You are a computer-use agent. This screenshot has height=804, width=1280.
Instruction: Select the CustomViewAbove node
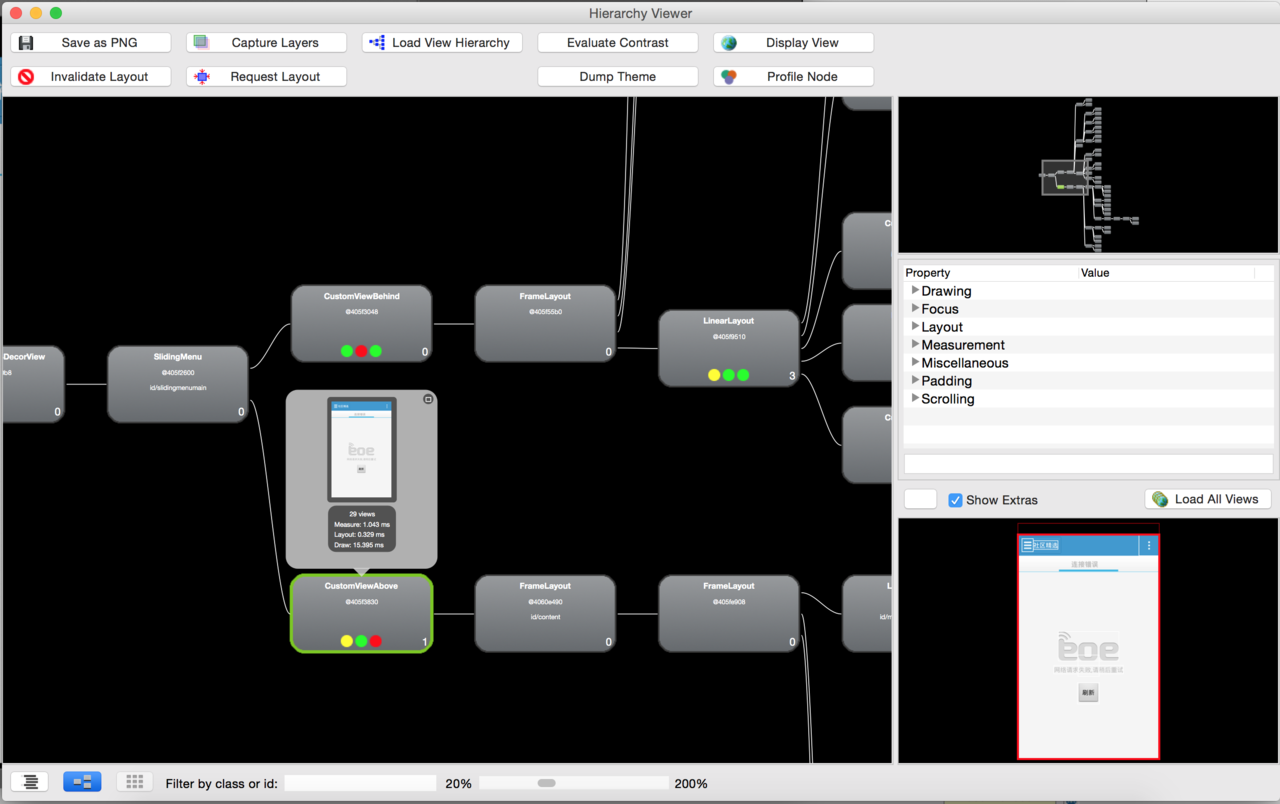[x=361, y=613]
